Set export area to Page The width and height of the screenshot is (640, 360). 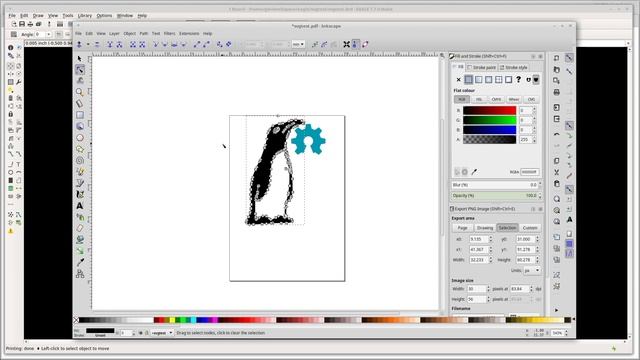pos(462,228)
